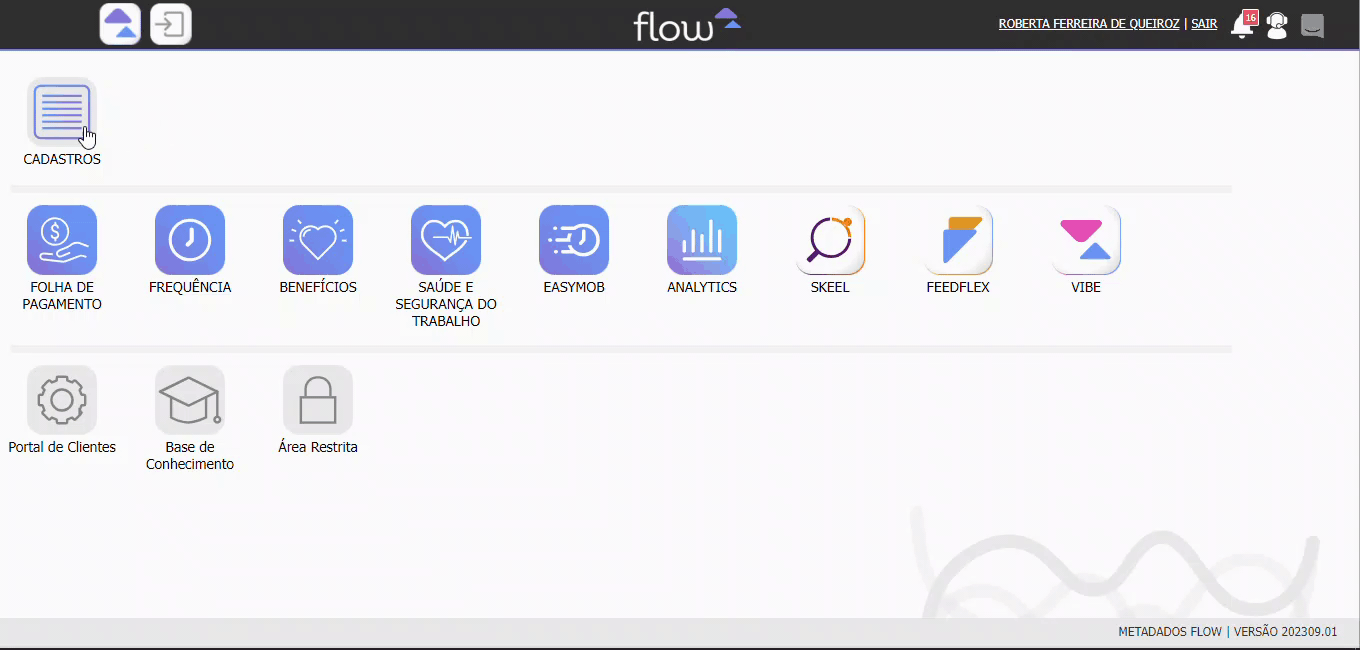1360x650 pixels.
Task: Open the Benefícios heart icon
Action: pyautogui.click(x=318, y=240)
